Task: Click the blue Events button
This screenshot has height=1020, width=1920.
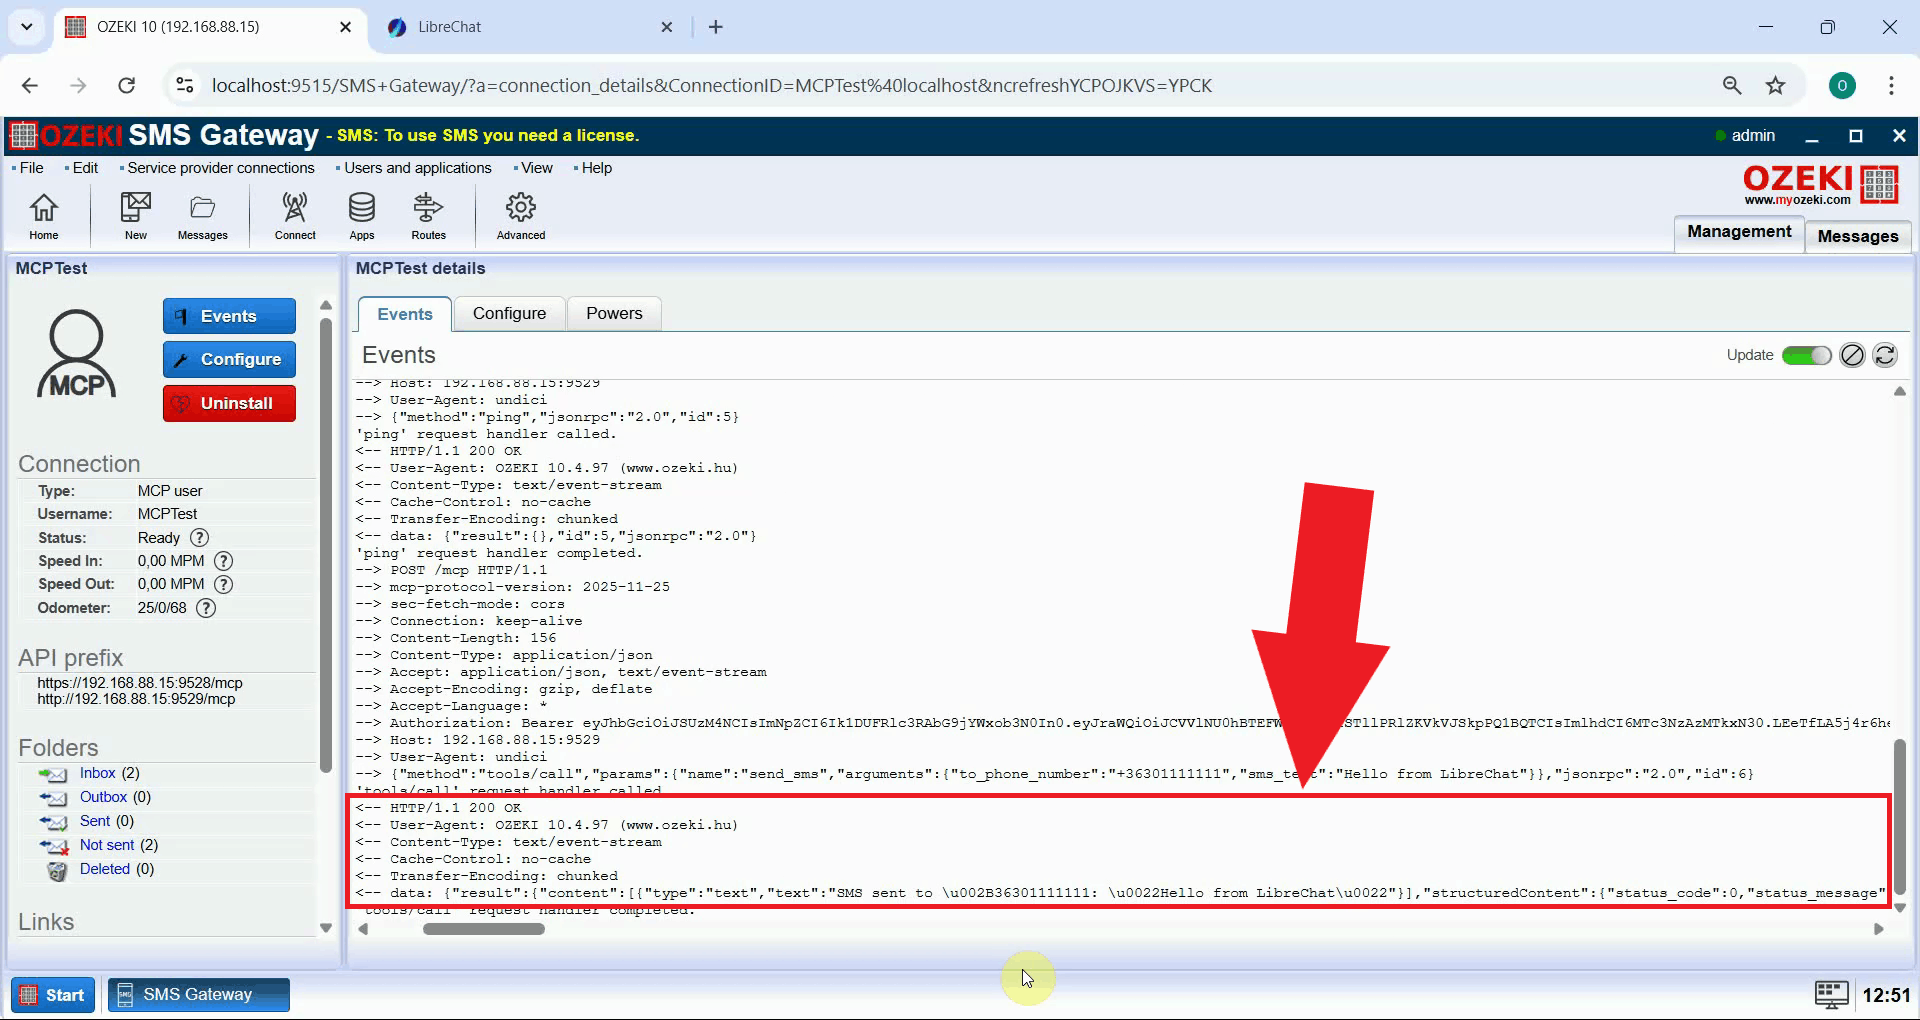Action: click(229, 316)
